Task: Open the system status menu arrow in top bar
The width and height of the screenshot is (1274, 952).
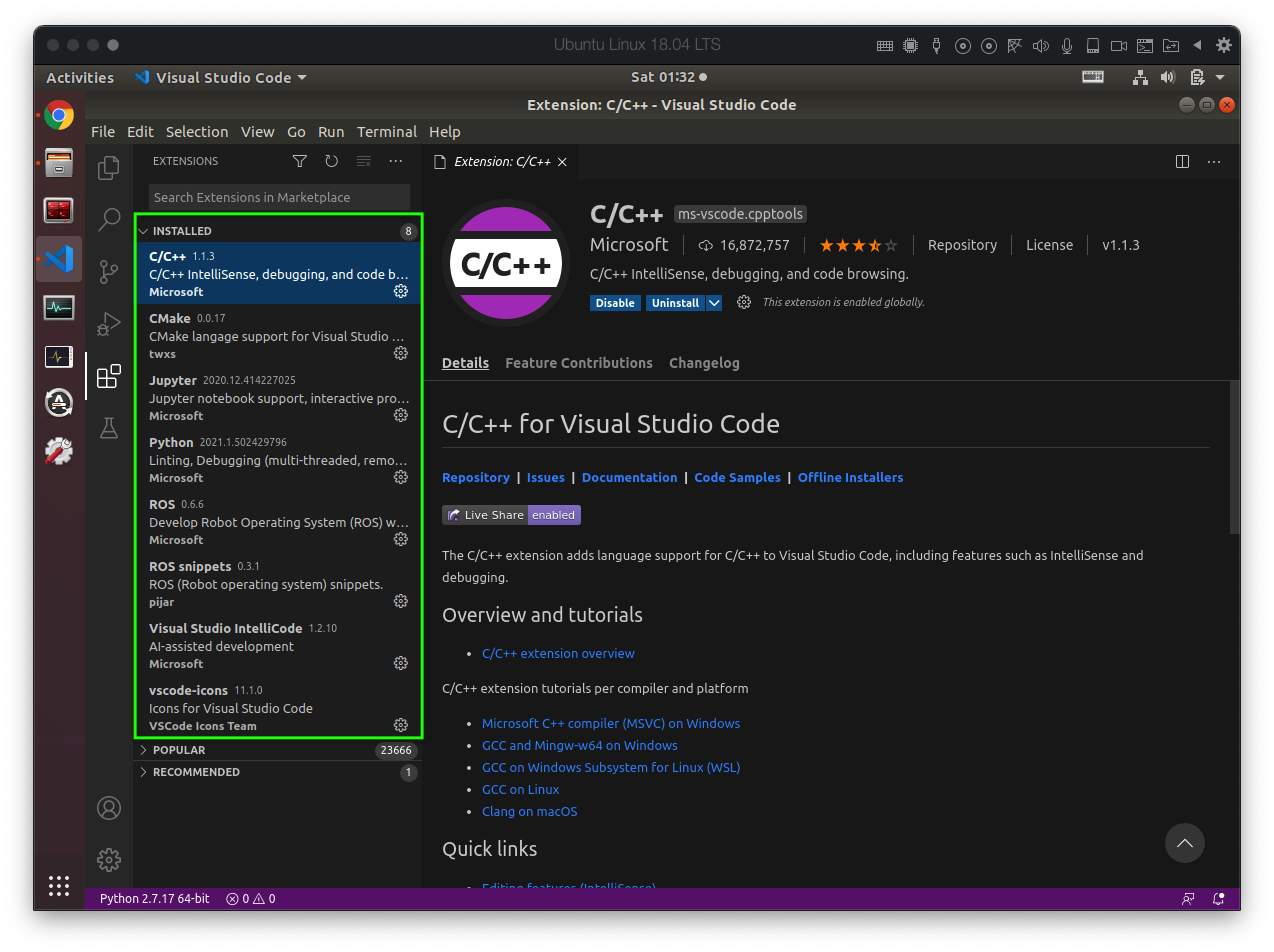Action: 1220,77
